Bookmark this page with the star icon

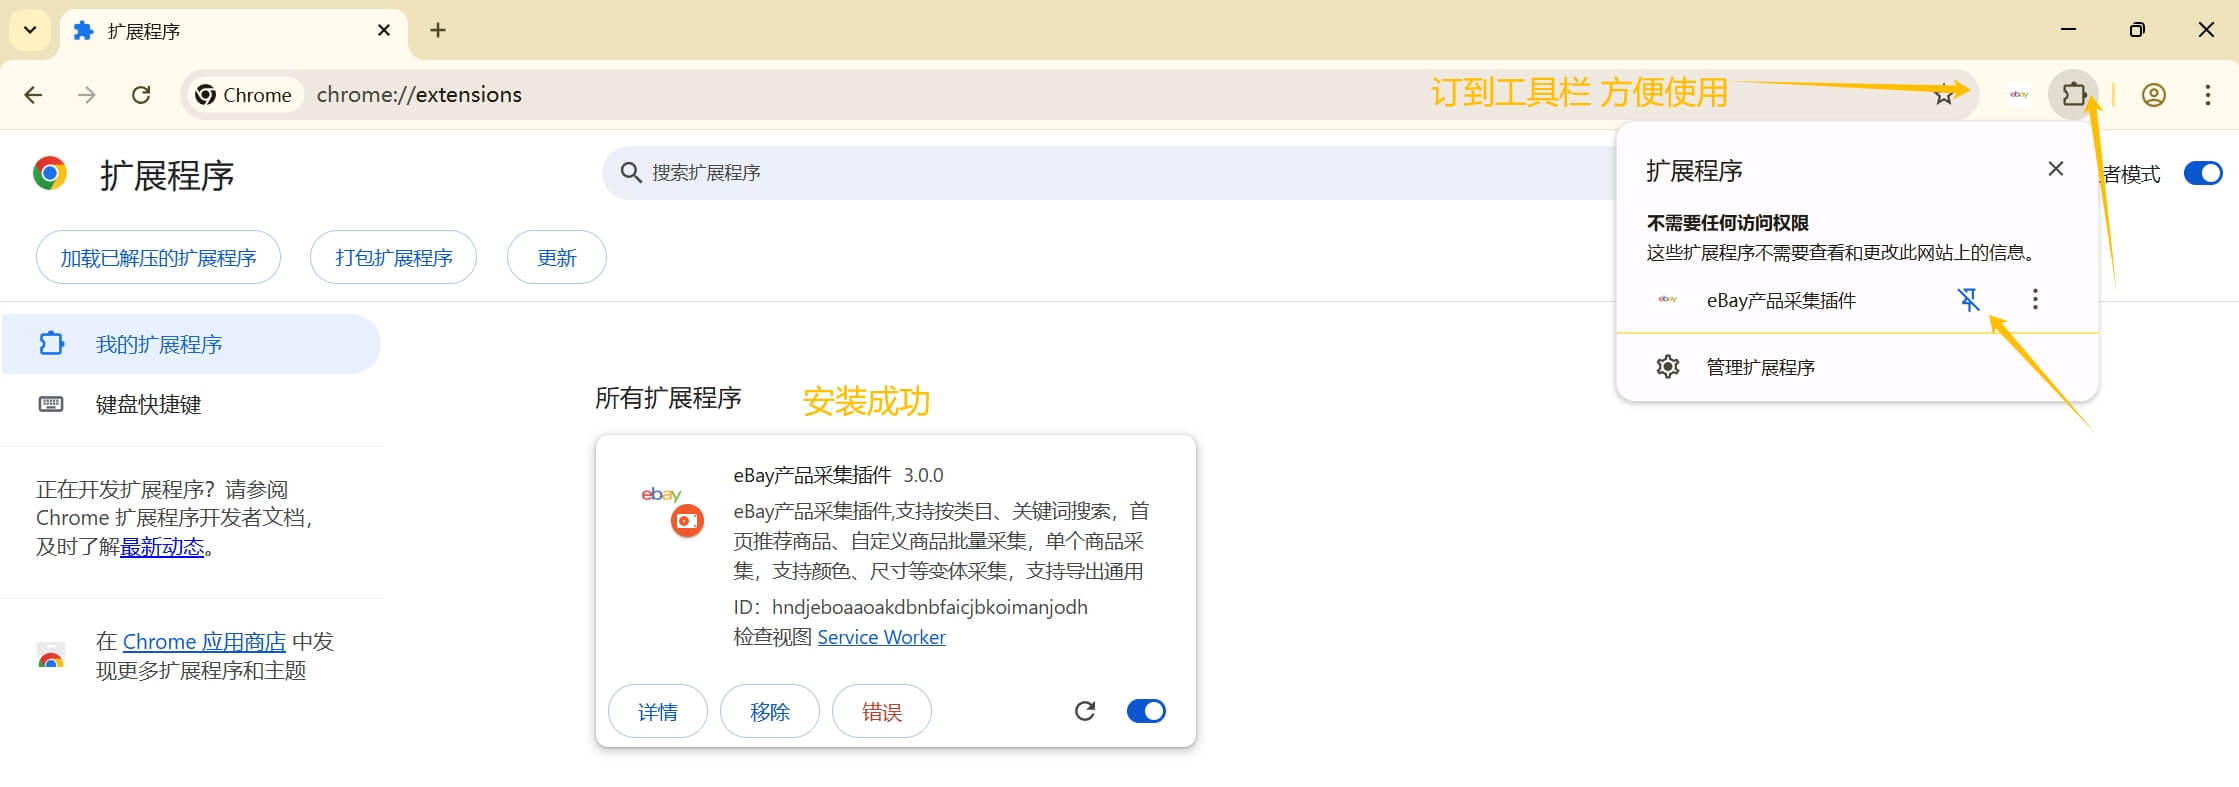coord(1943,95)
